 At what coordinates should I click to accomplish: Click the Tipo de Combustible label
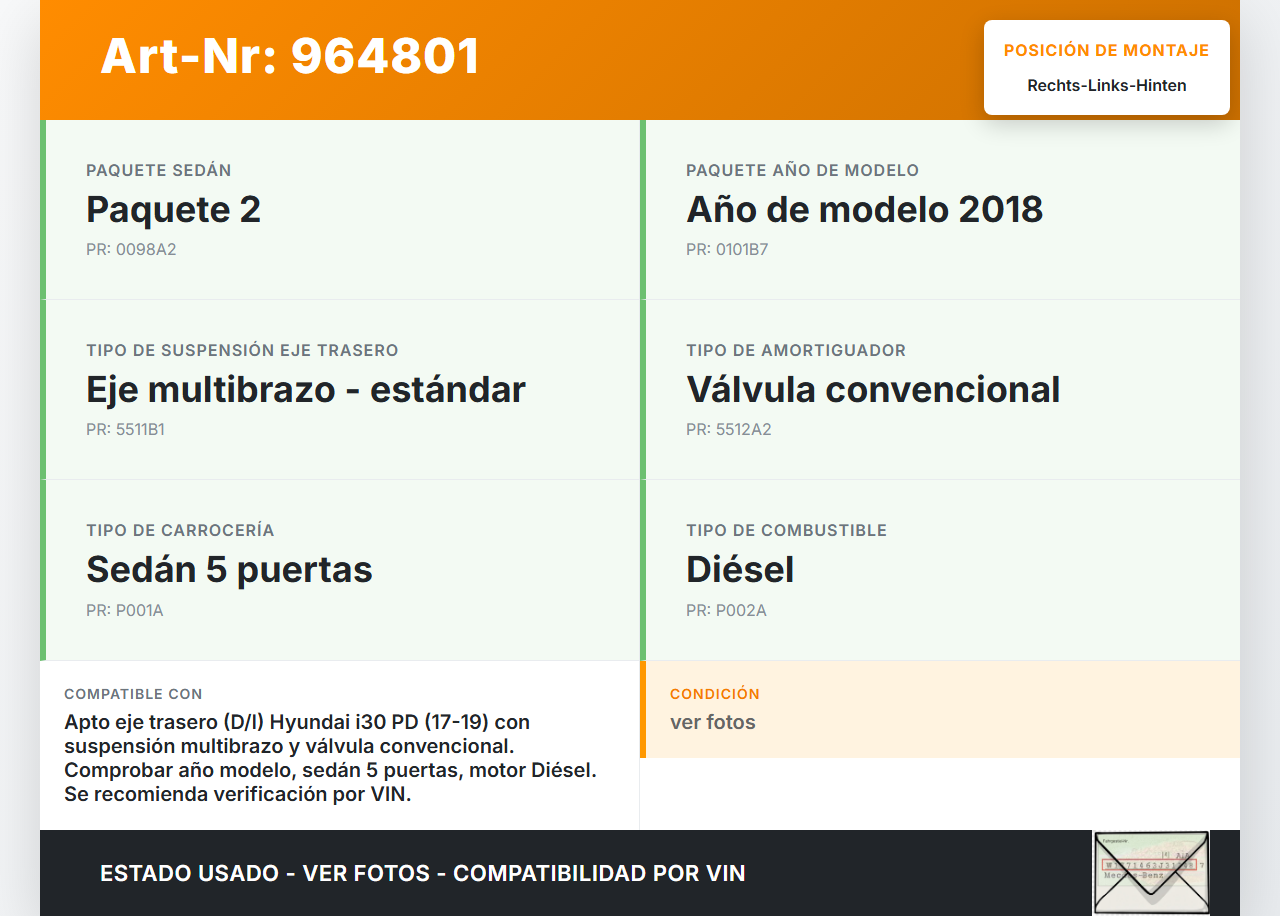[x=786, y=531]
